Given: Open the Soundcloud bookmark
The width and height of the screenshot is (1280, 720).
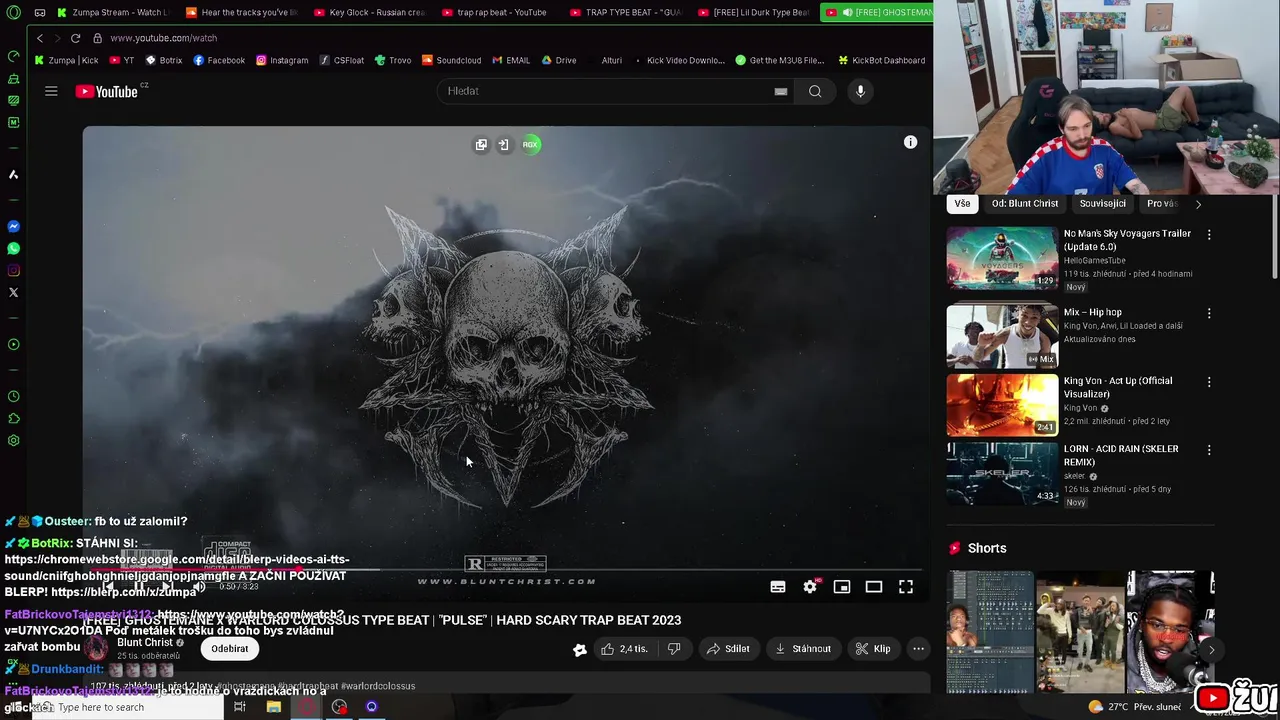Looking at the screenshot, I should coord(451,60).
